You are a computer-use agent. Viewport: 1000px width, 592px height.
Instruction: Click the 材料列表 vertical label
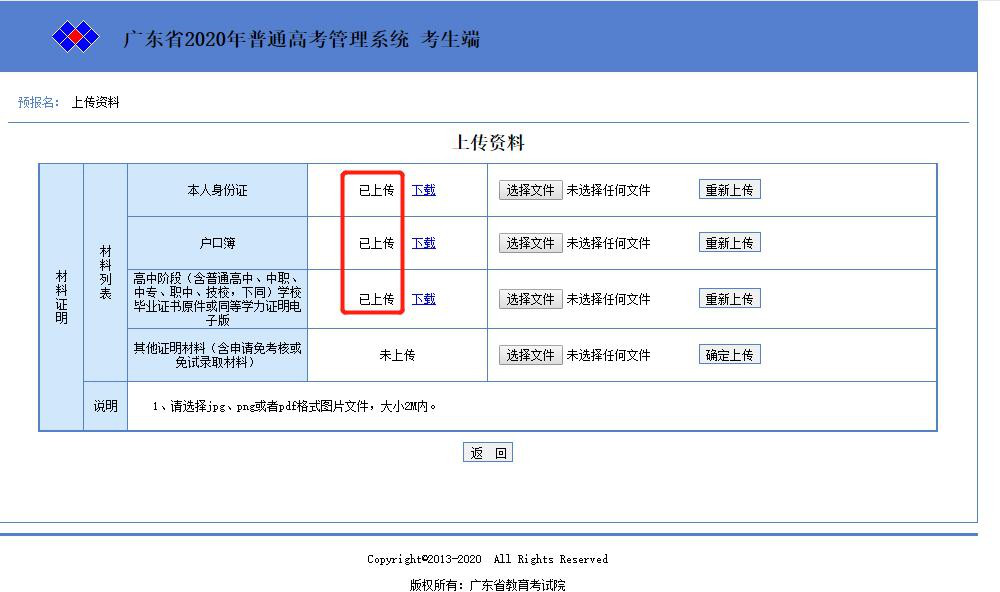pyautogui.click(x=106, y=272)
